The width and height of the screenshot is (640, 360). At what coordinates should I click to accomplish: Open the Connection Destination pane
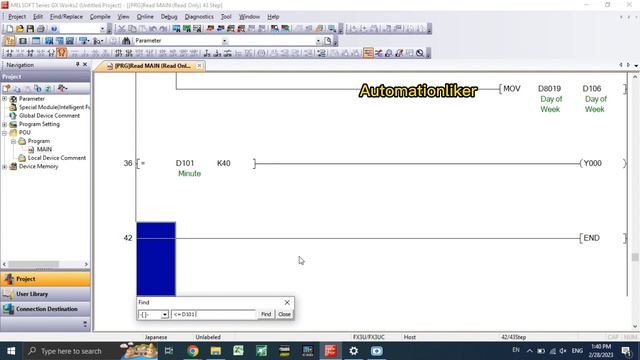click(45, 309)
